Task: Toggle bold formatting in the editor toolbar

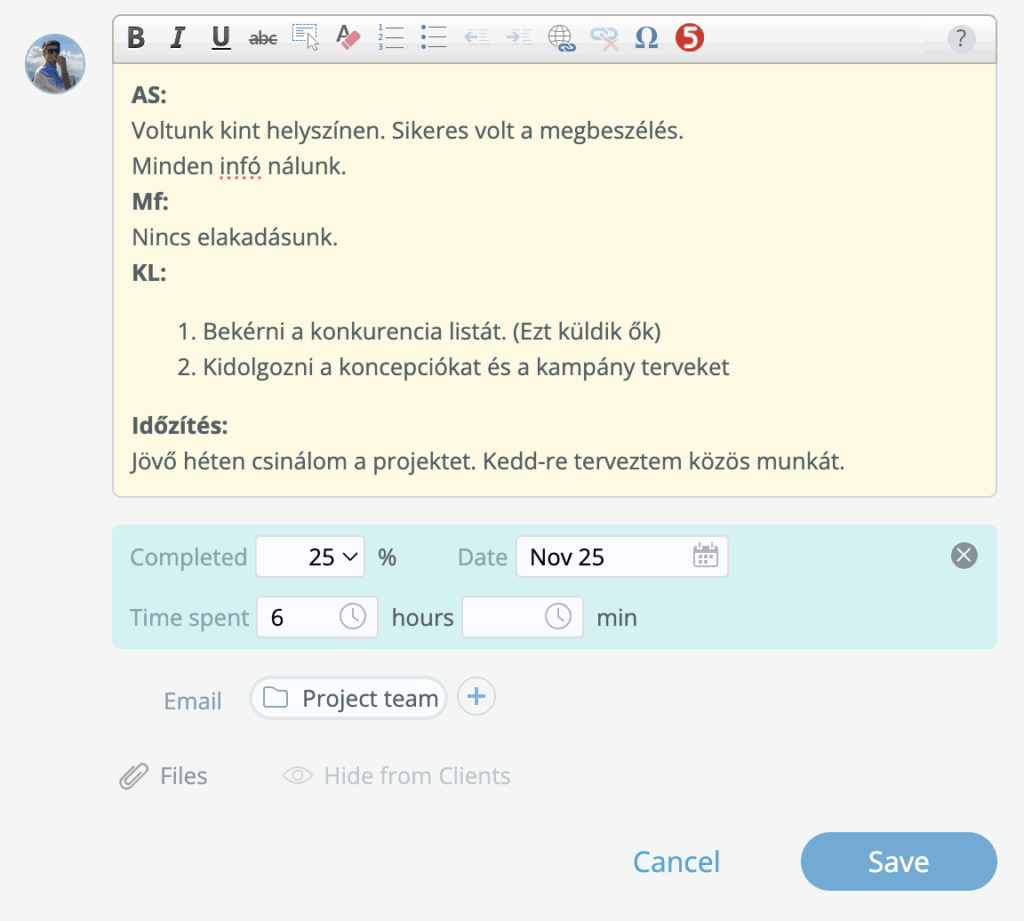Action: pyautogui.click(x=137, y=38)
